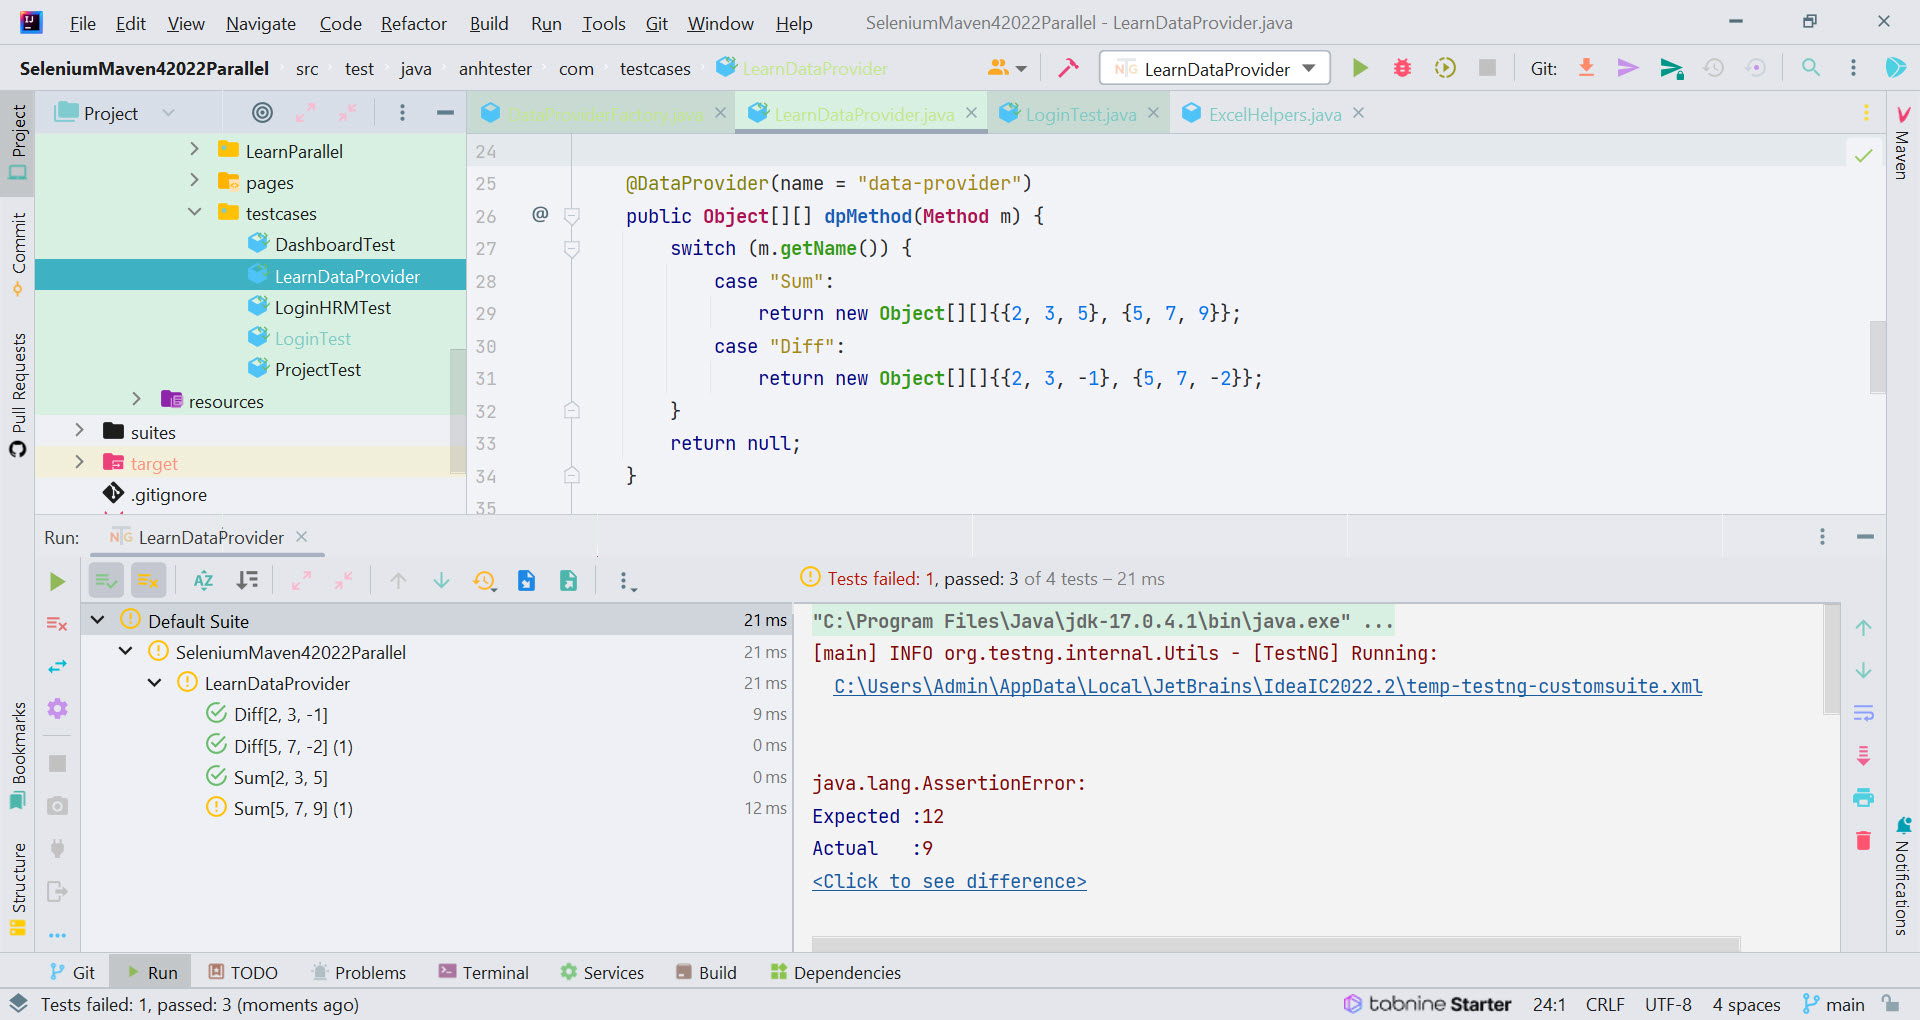1920x1020 pixels.
Task: Click the CRLF line separator indicator
Action: click(x=1605, y=1004)
